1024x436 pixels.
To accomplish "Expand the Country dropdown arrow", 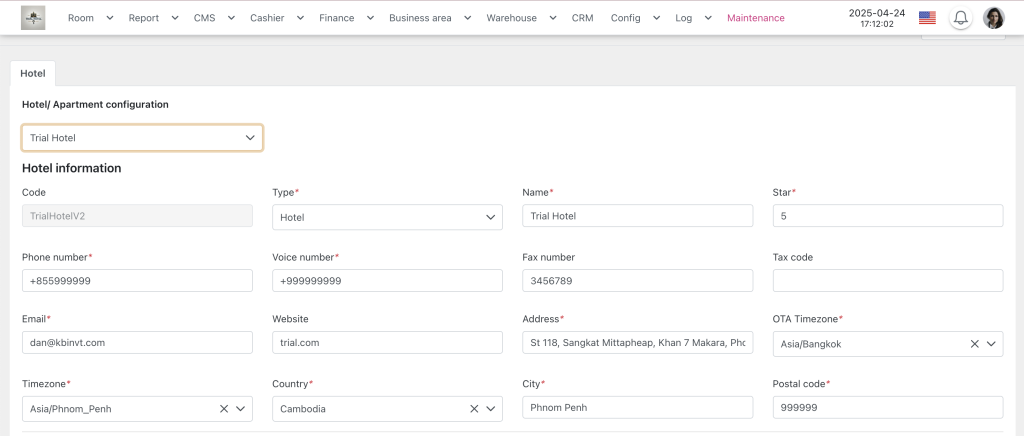I will tap(491, 409).
